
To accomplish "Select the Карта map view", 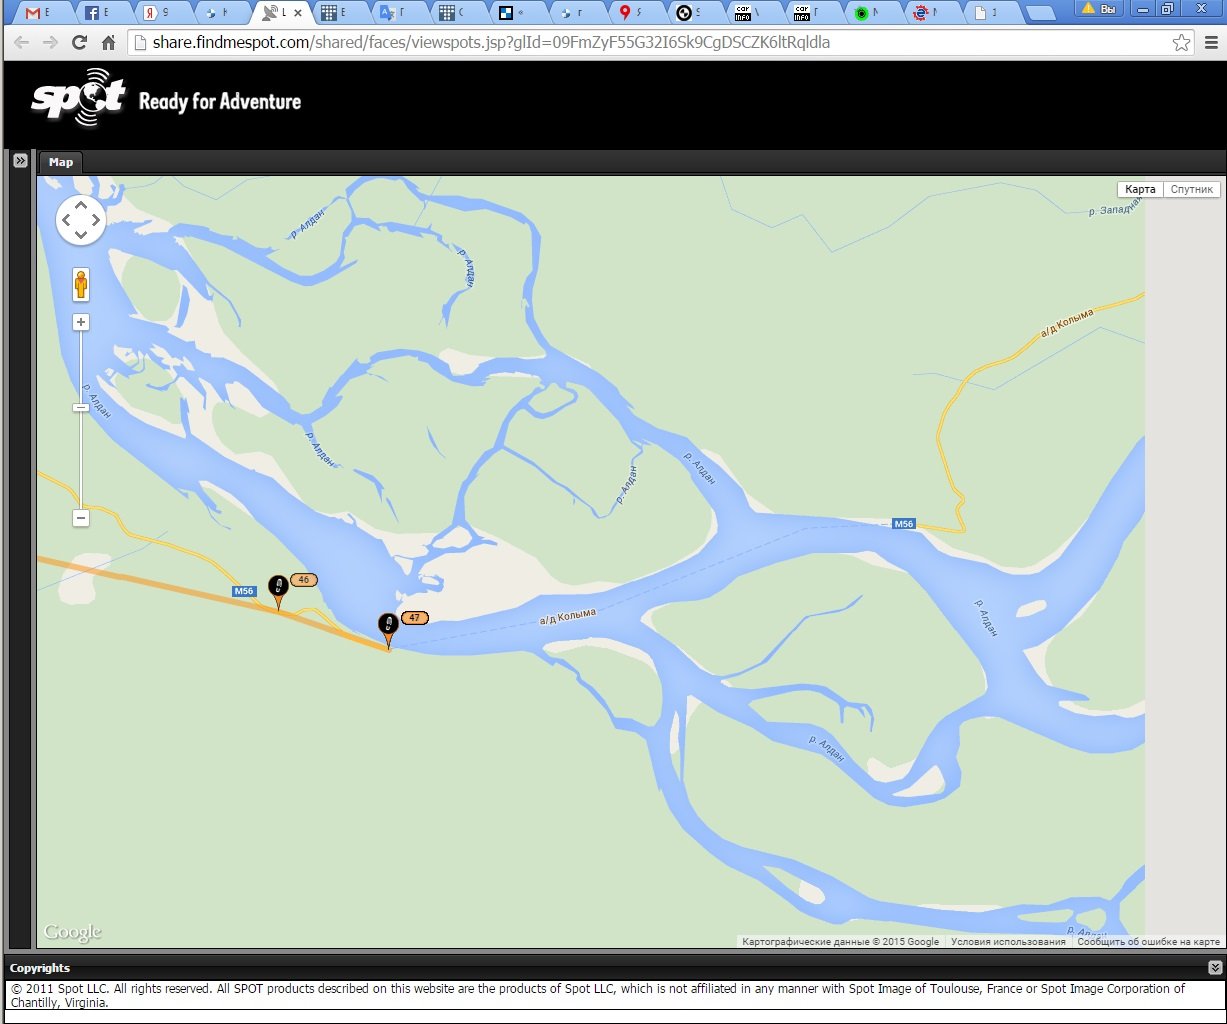I will pos(1140,189).
